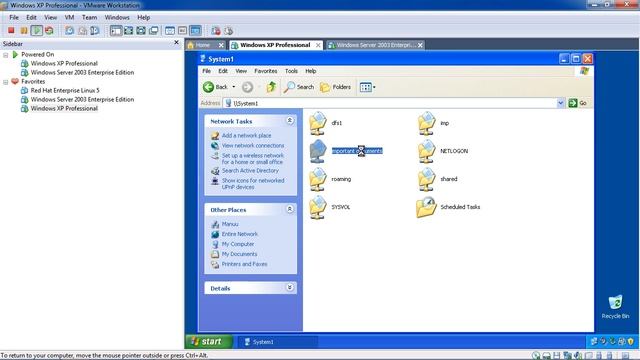Select Red Hat Enterprise Linux 5 favorite
This screenshot has height=360, width=640.
pyautogui.click(x=65, y=91)
